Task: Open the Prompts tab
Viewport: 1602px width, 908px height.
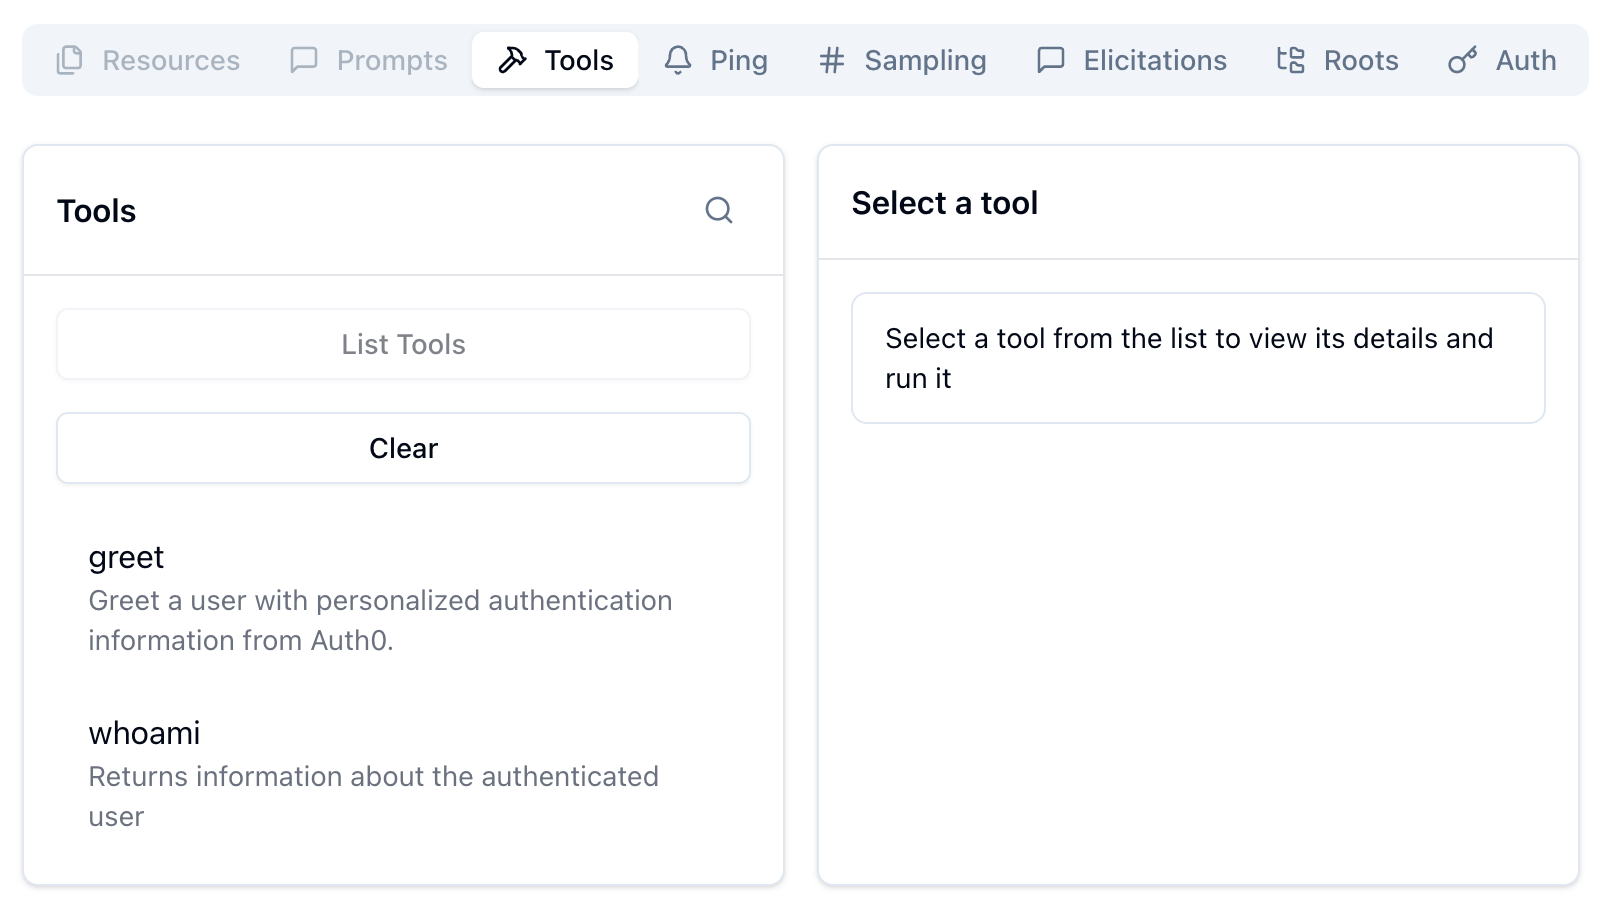Action: (368, 60)
